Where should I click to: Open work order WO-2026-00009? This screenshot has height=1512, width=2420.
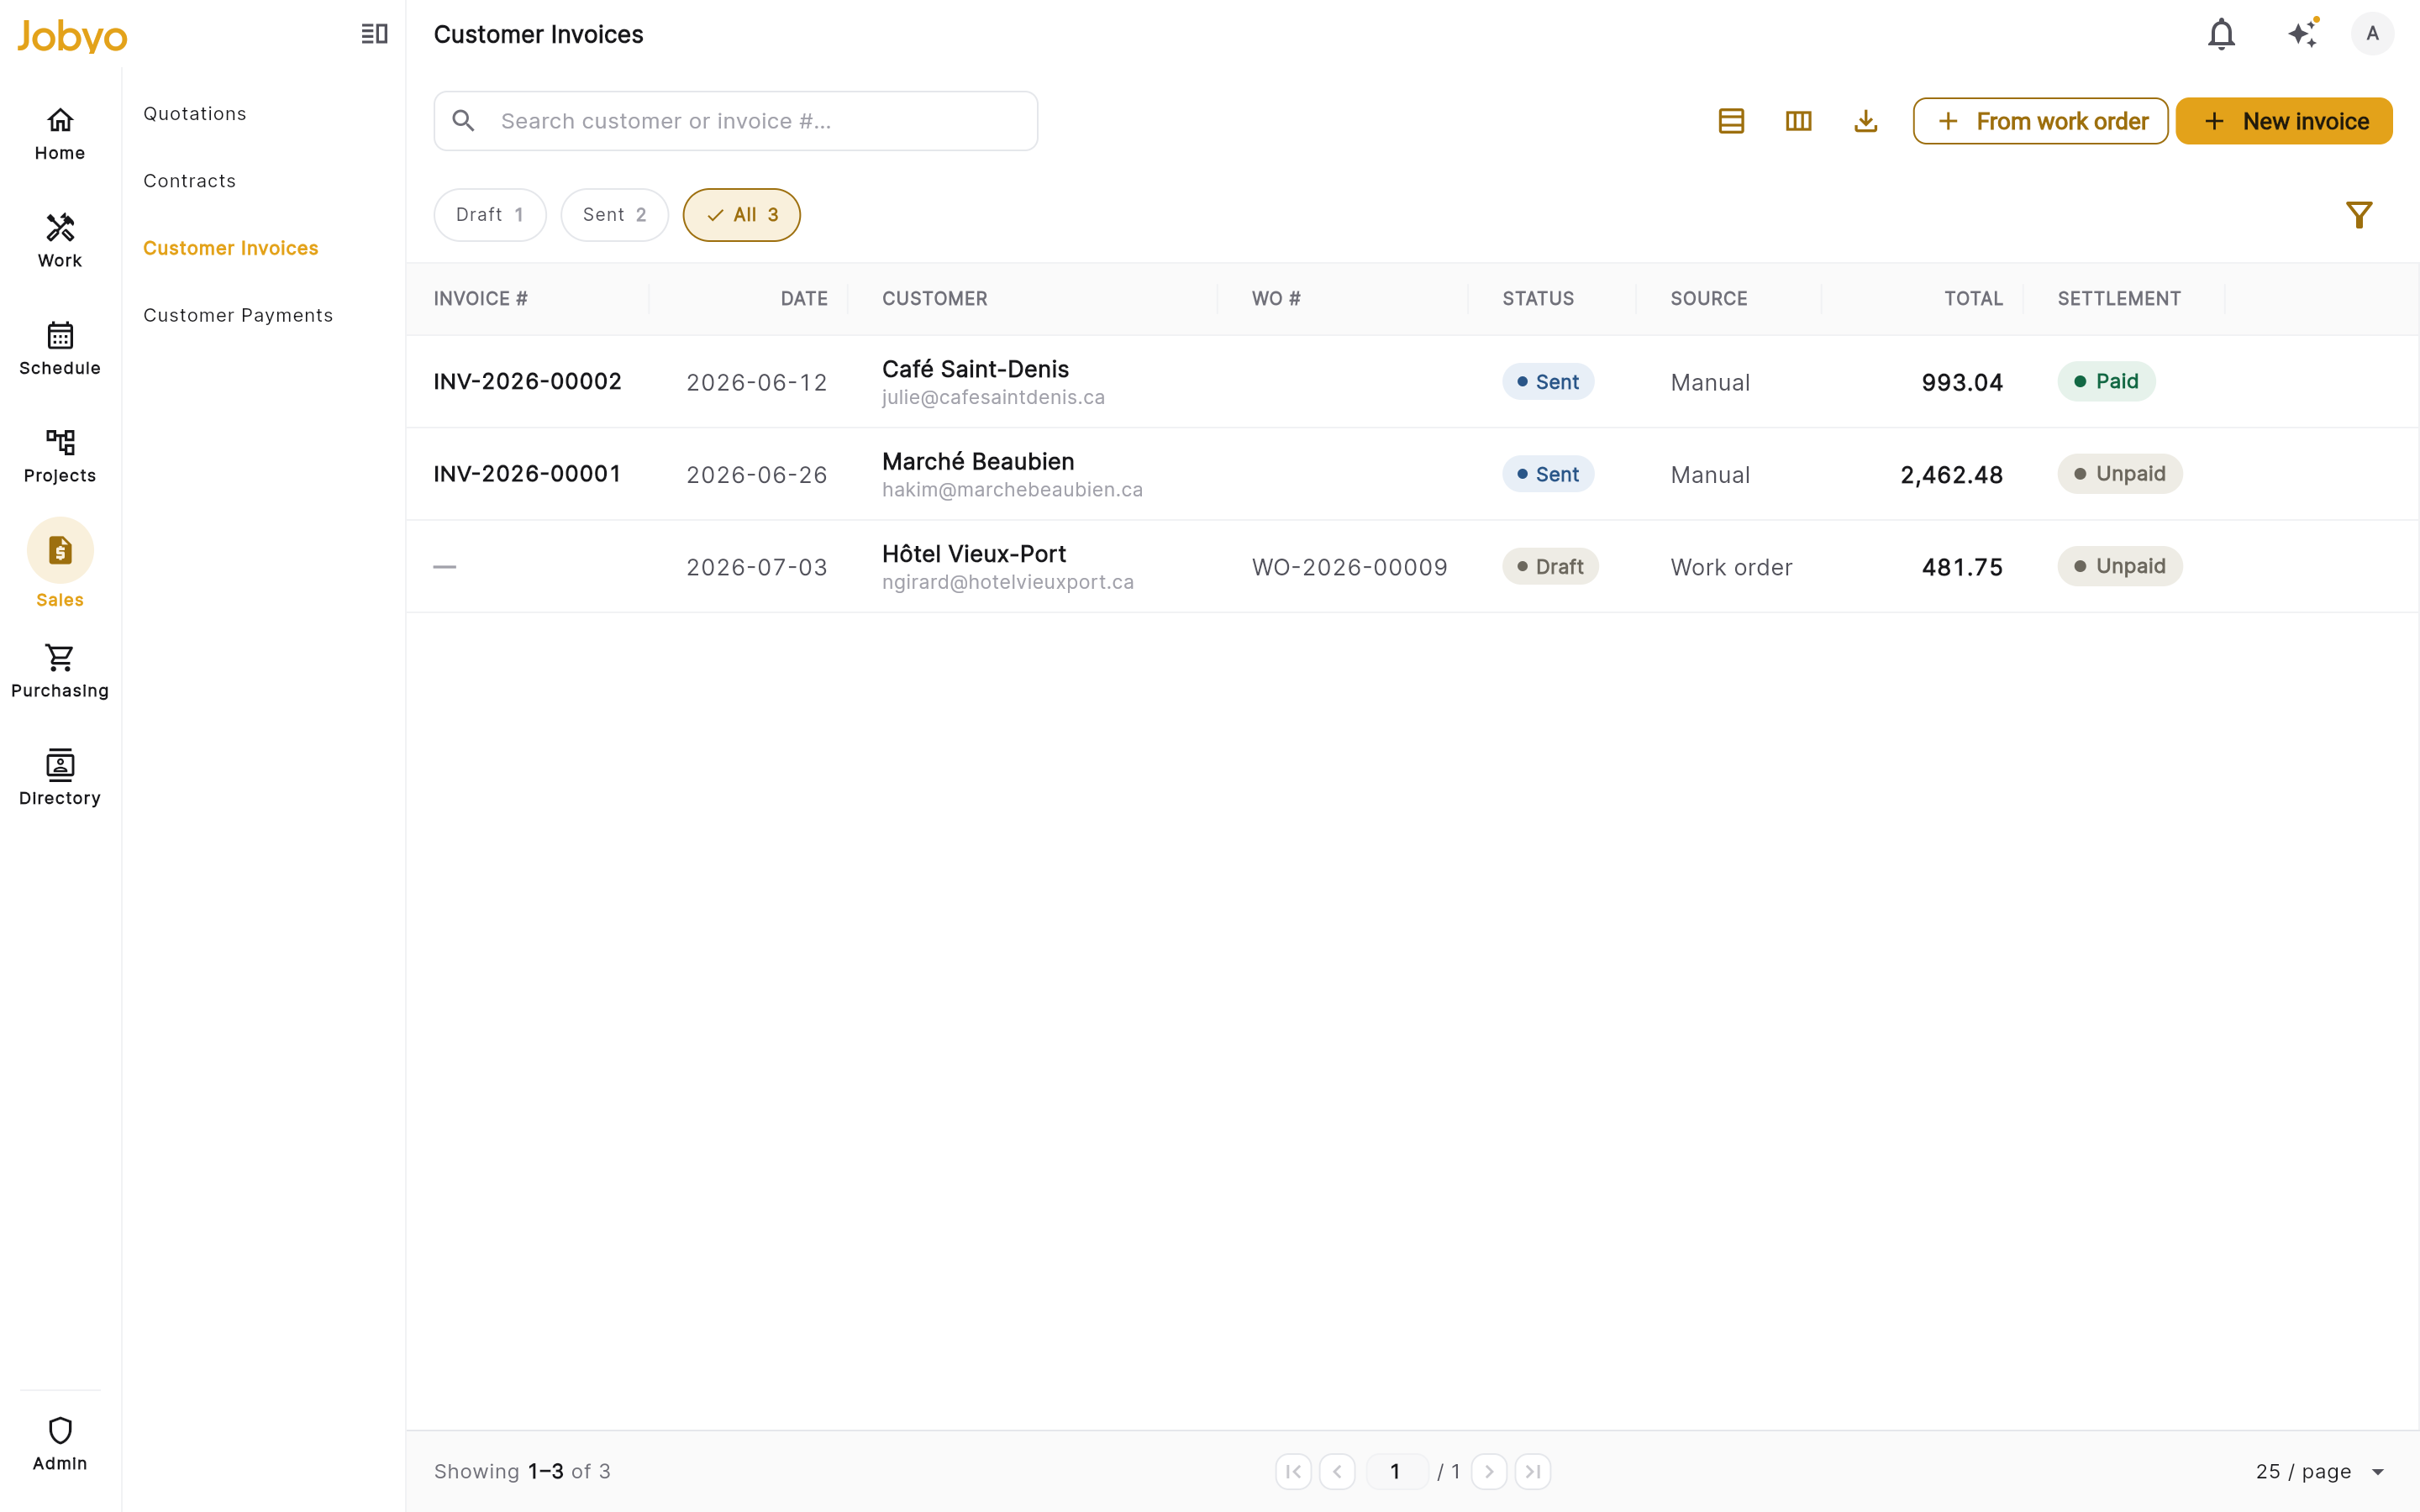(1349, 567)
